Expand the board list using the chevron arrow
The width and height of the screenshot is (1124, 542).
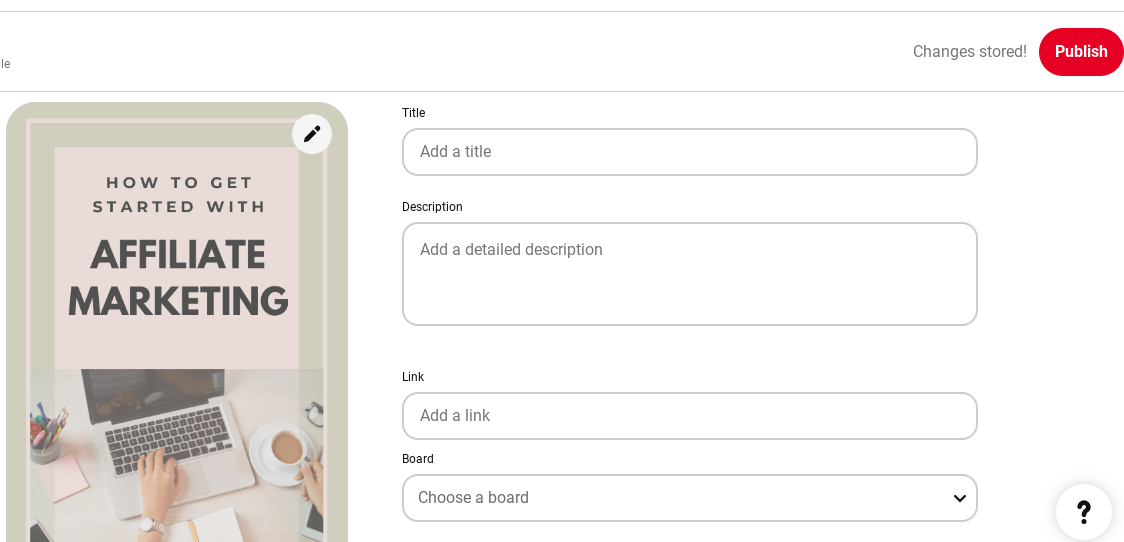pos(959,498)
